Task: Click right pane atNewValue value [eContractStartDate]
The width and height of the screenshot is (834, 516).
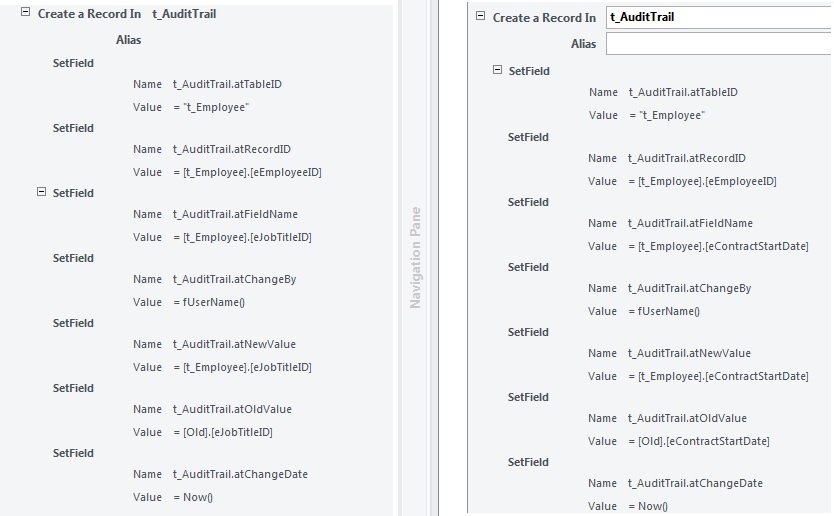Action: pos(722,376)
